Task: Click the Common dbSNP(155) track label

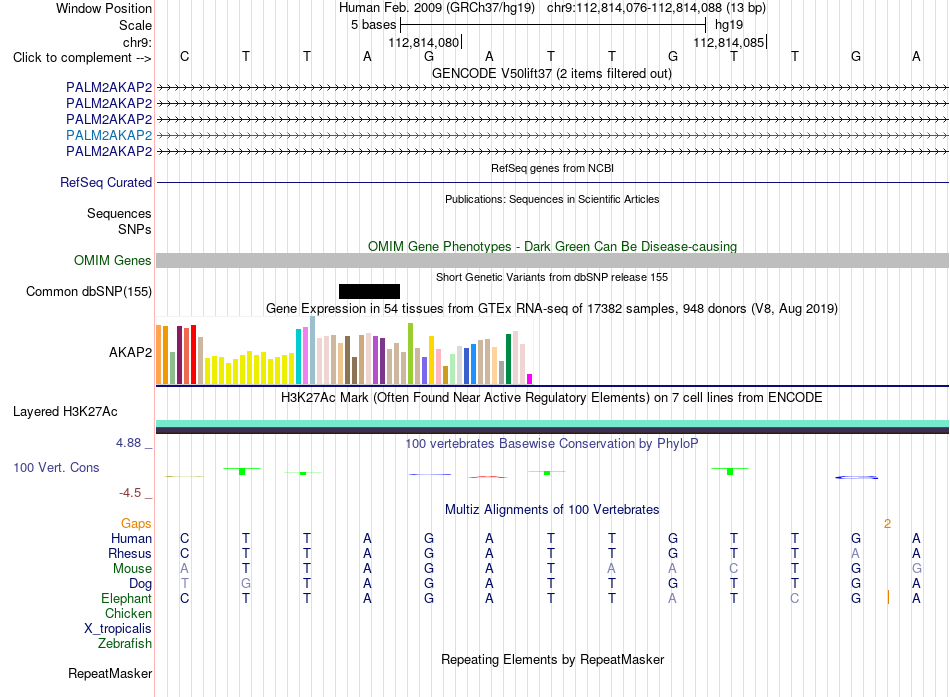Action: click(89, 292)
